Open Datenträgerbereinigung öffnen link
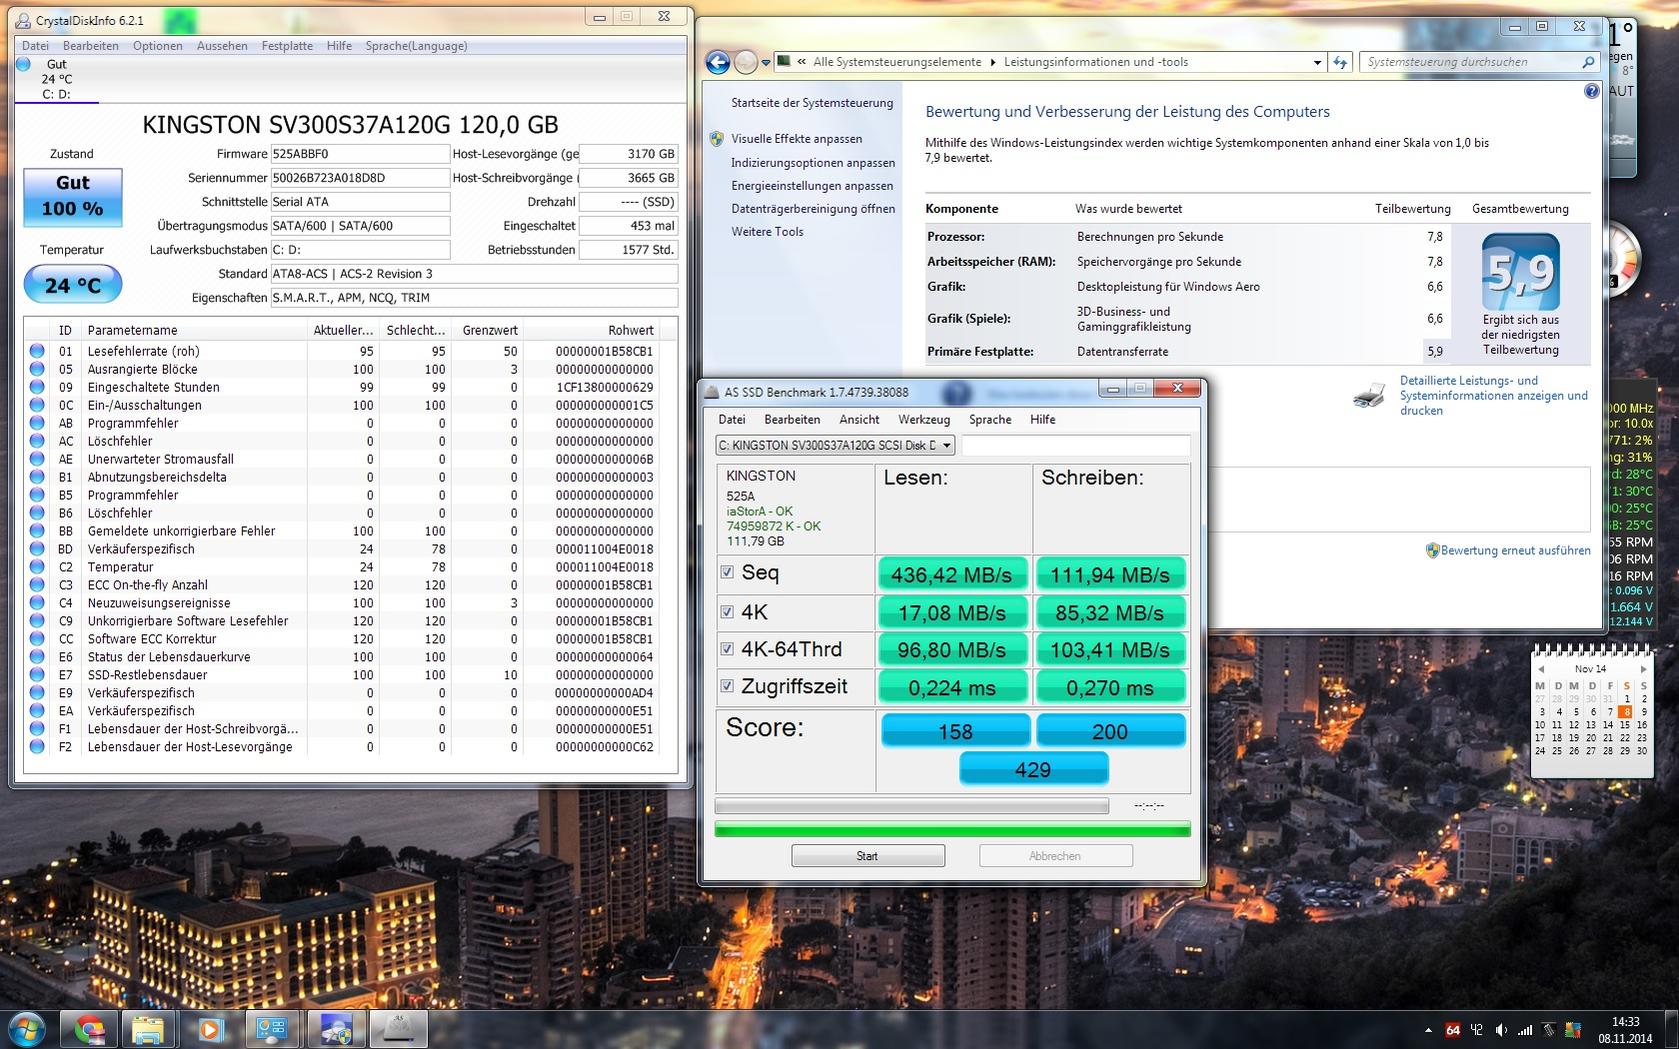Image resolution: width=1679 pixels, height=1049 pixels. 813,209
